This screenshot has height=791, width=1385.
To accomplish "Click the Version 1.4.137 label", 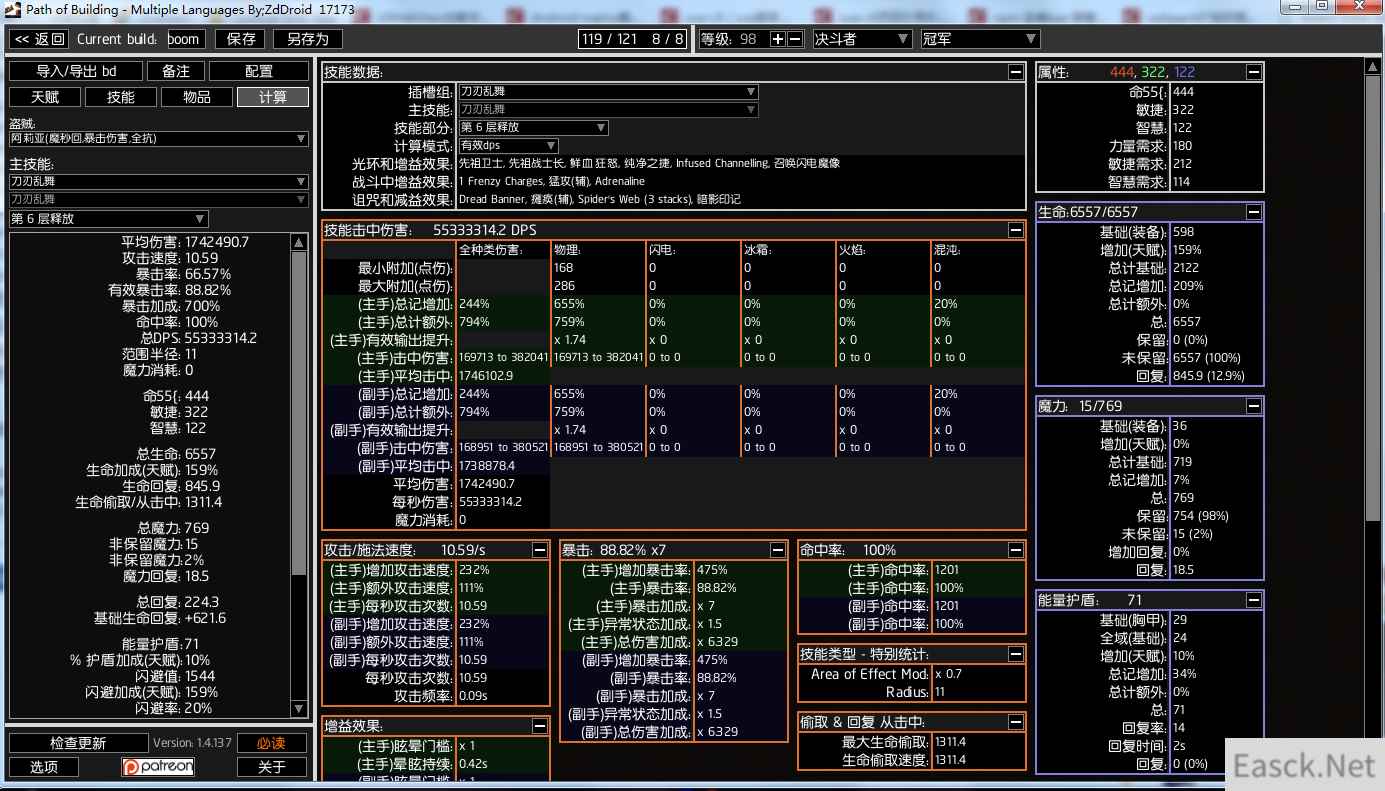I will point(192,743).
